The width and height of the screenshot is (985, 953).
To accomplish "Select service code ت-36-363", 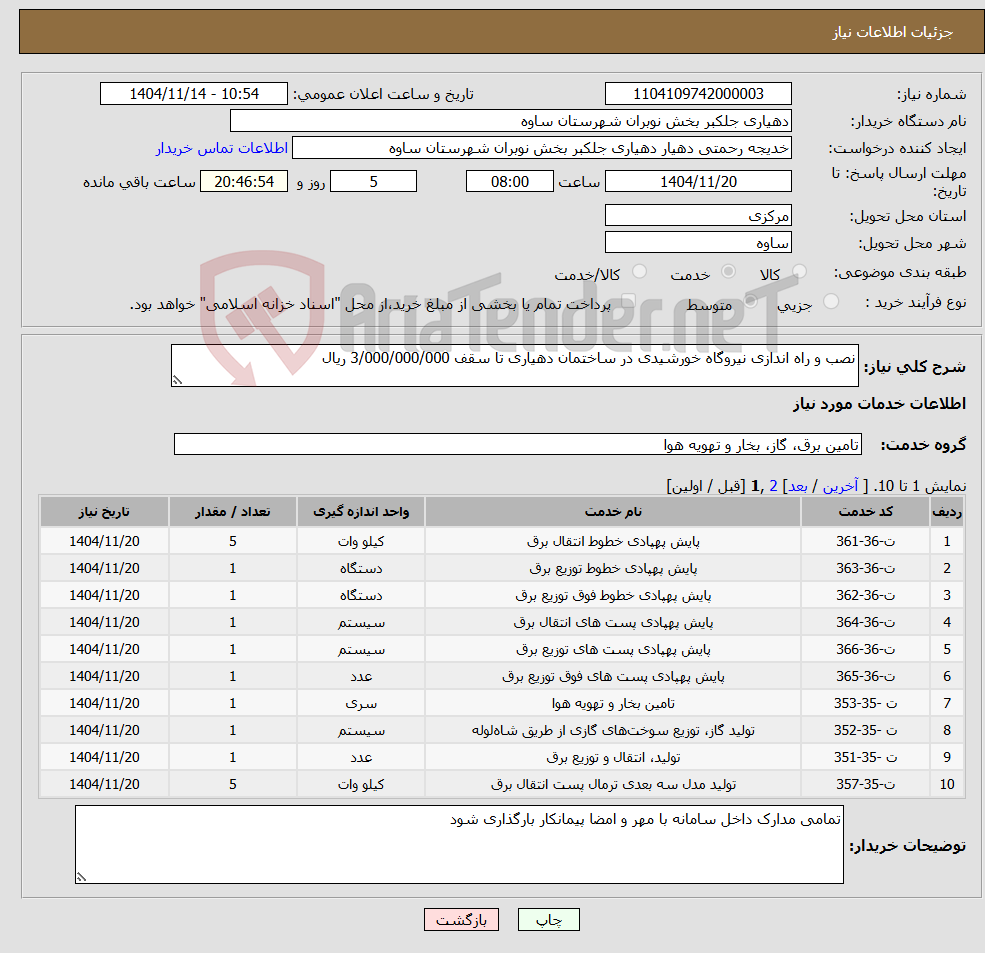I will point(865,569).
